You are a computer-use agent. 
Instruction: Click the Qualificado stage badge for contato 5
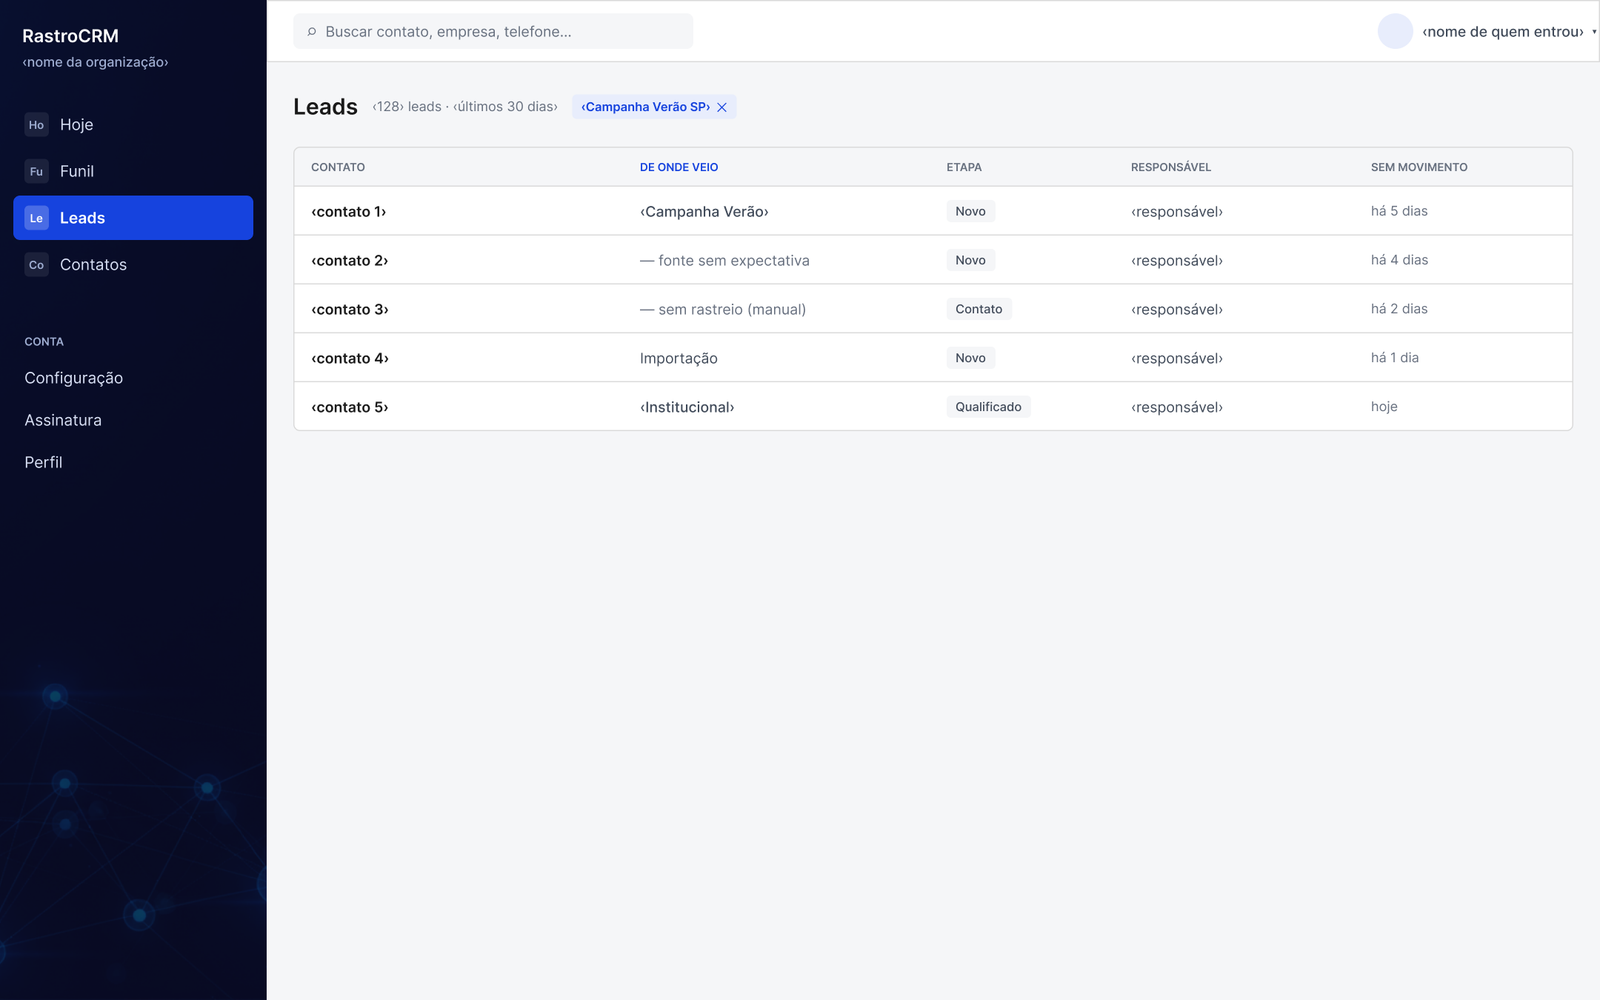click(x=988, y=407)
